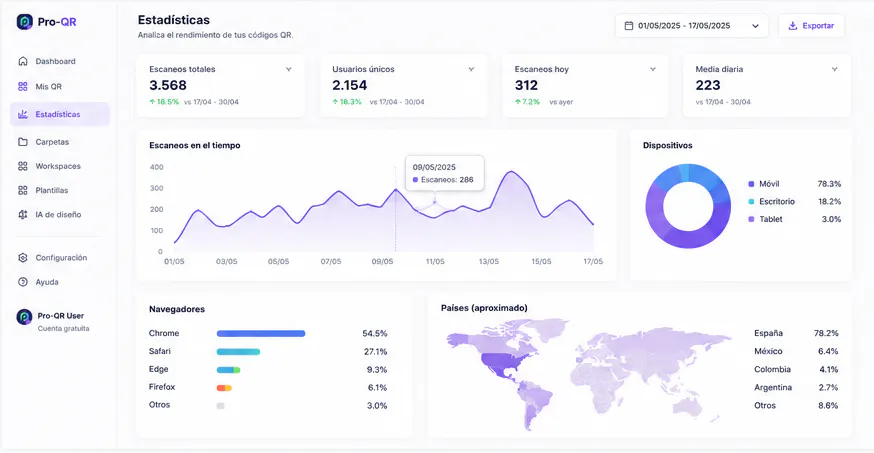Click España 78.2% country row
This screenshot has width=874, height=453.
point(796,333)
